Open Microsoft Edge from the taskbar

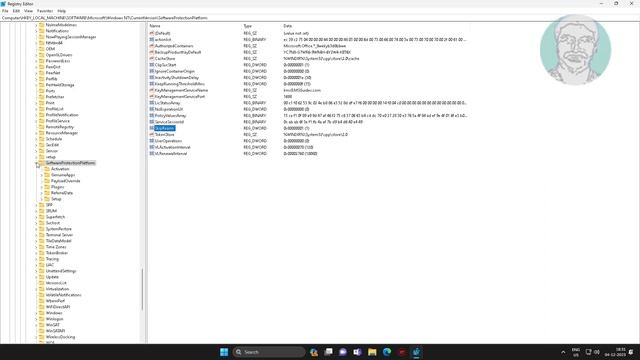[387, 352]
